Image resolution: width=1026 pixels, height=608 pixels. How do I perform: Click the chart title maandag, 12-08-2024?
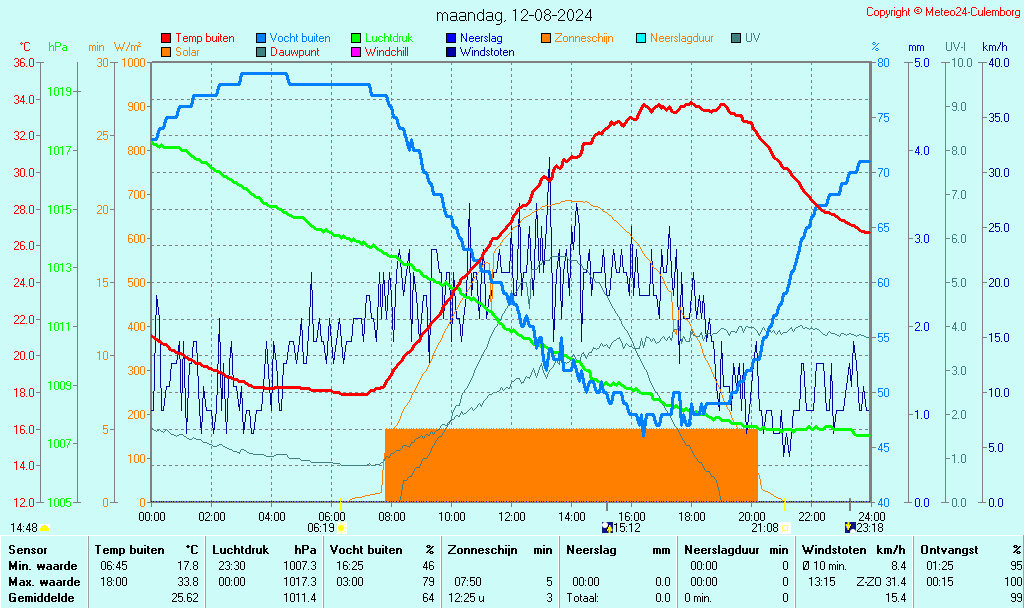[x=514, y=15]
